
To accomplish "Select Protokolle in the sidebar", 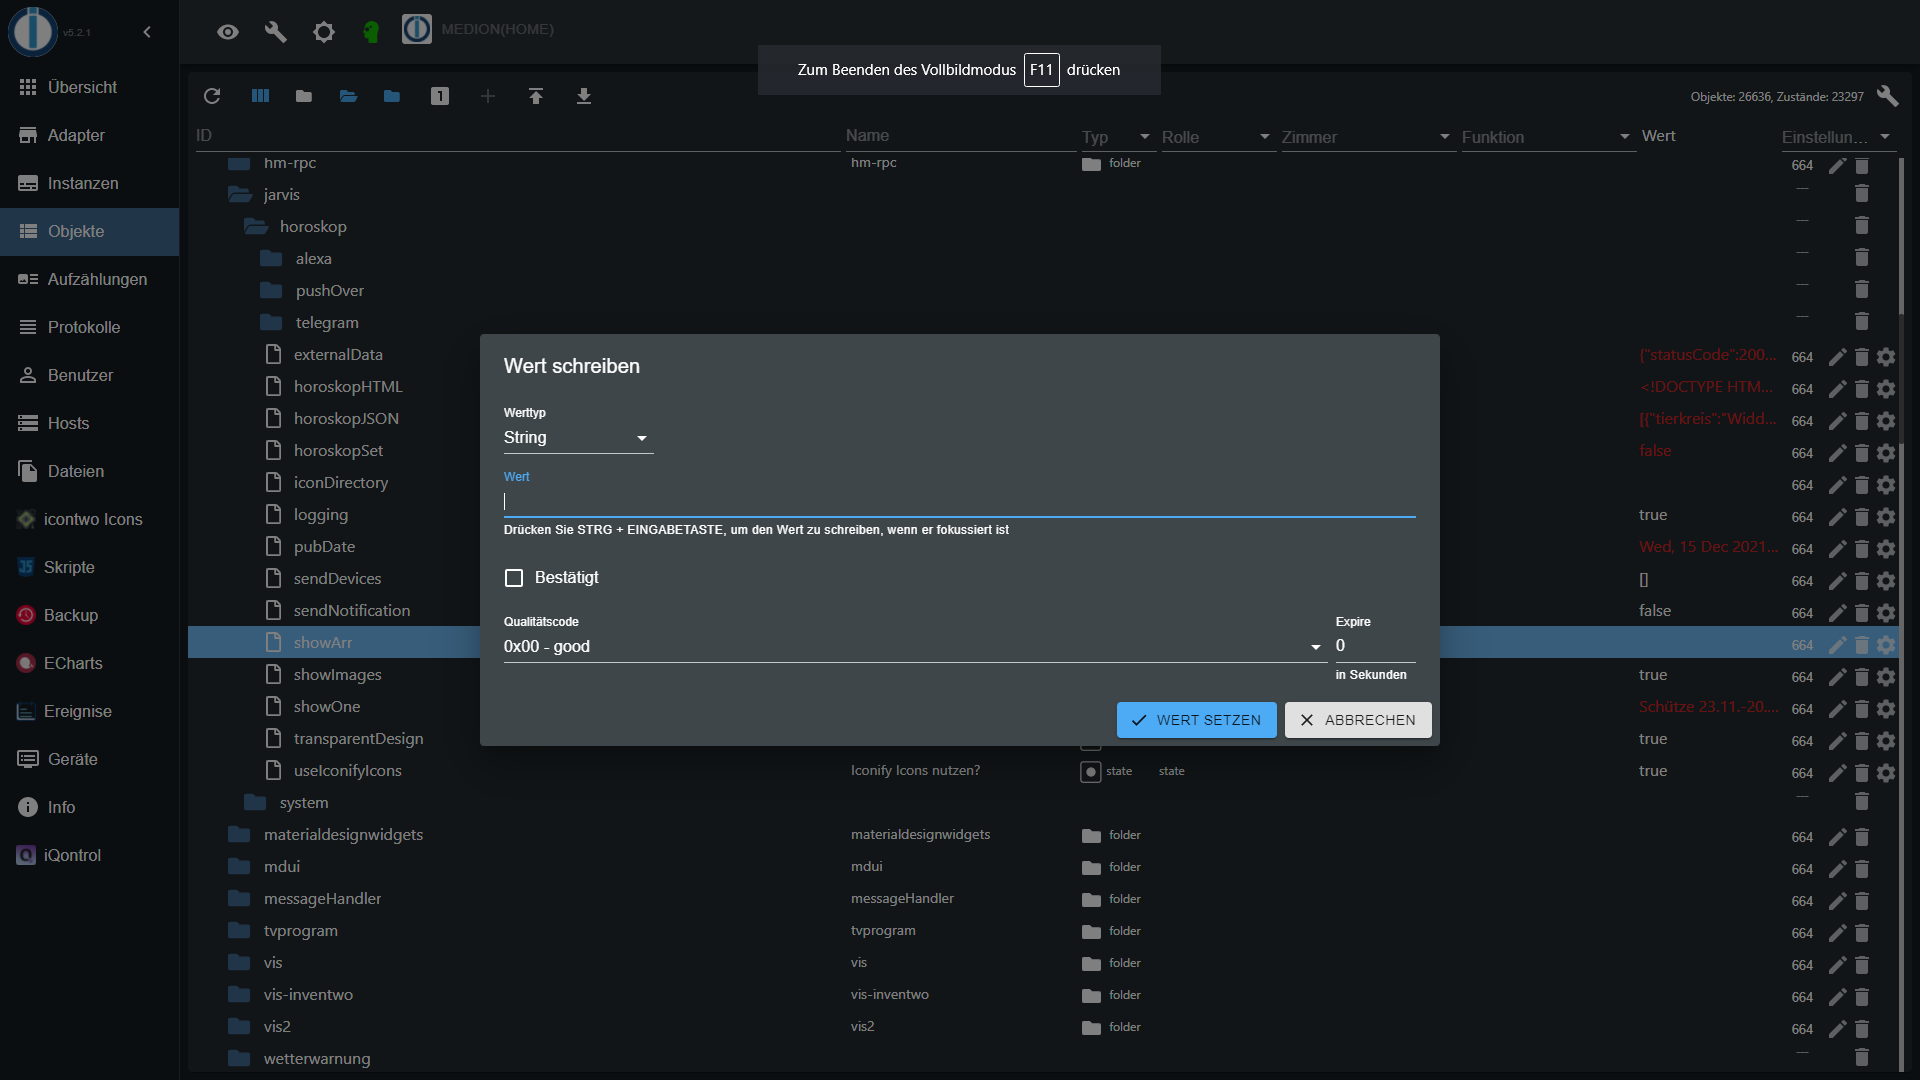I will point(90,327).
